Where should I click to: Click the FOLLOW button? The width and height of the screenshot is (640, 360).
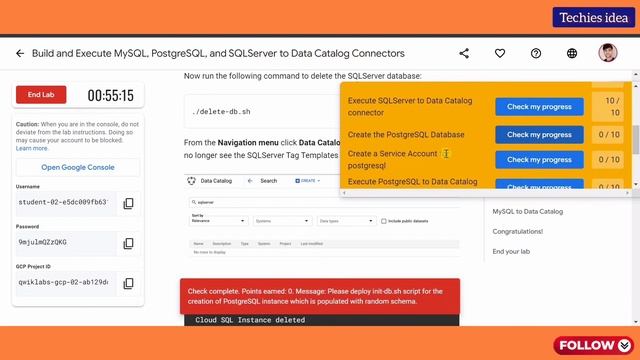point(593,345)
